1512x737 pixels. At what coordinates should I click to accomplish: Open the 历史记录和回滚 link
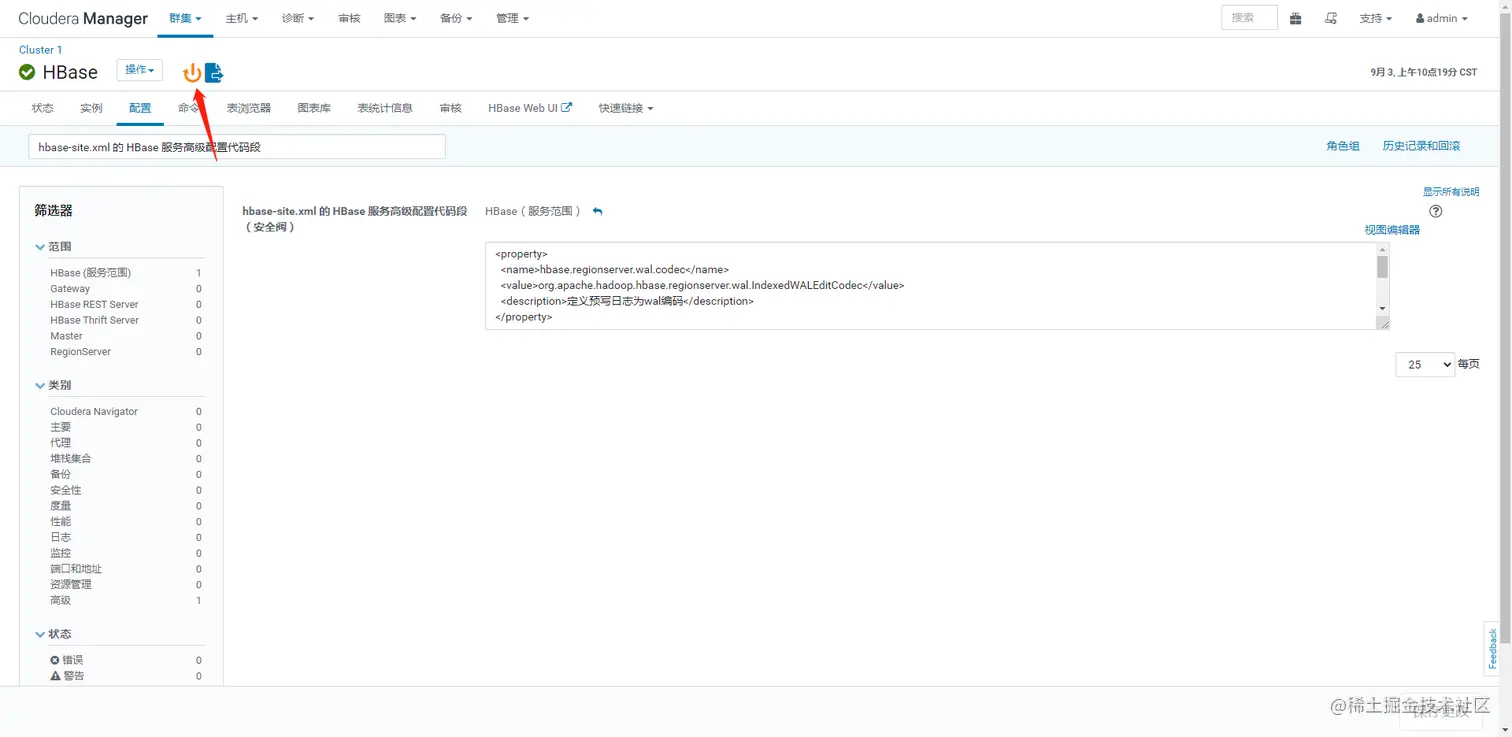coord(1421,146)
